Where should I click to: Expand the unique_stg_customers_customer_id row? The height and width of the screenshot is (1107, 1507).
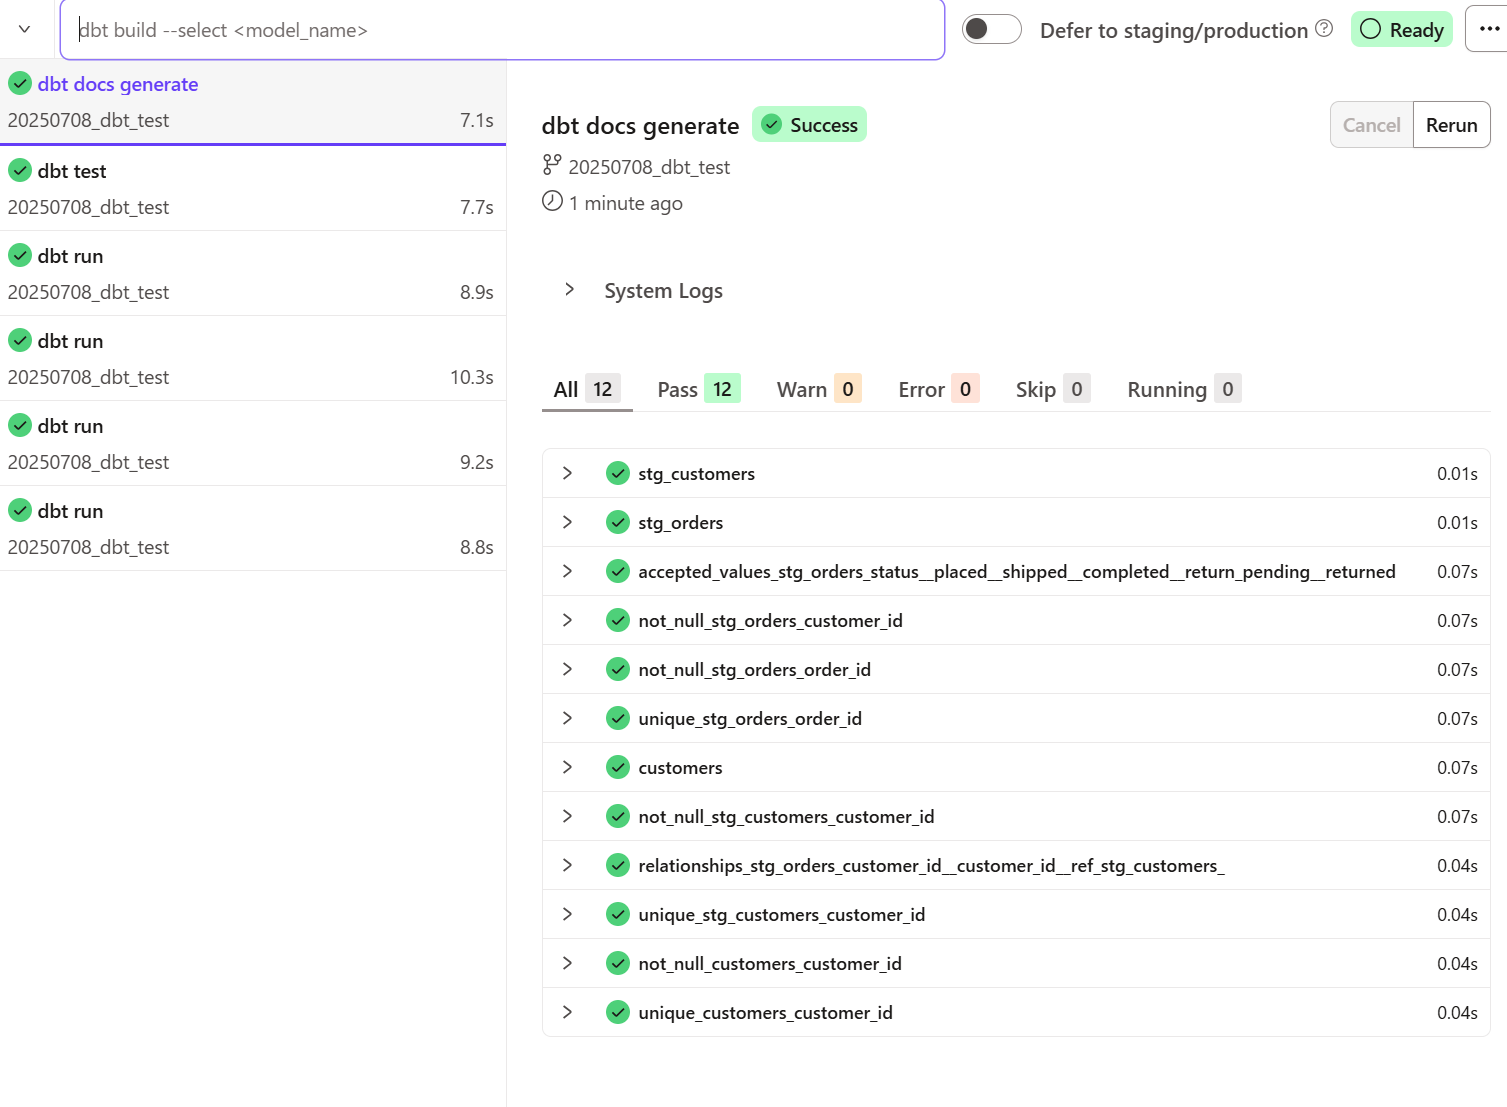click(x=567, y=914)
